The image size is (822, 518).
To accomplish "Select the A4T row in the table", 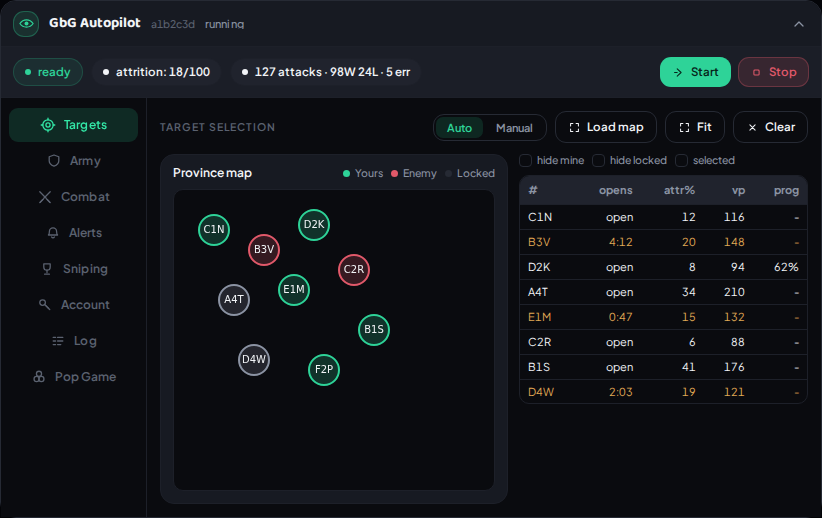I will pyautogui.click(x=663, y=292).
